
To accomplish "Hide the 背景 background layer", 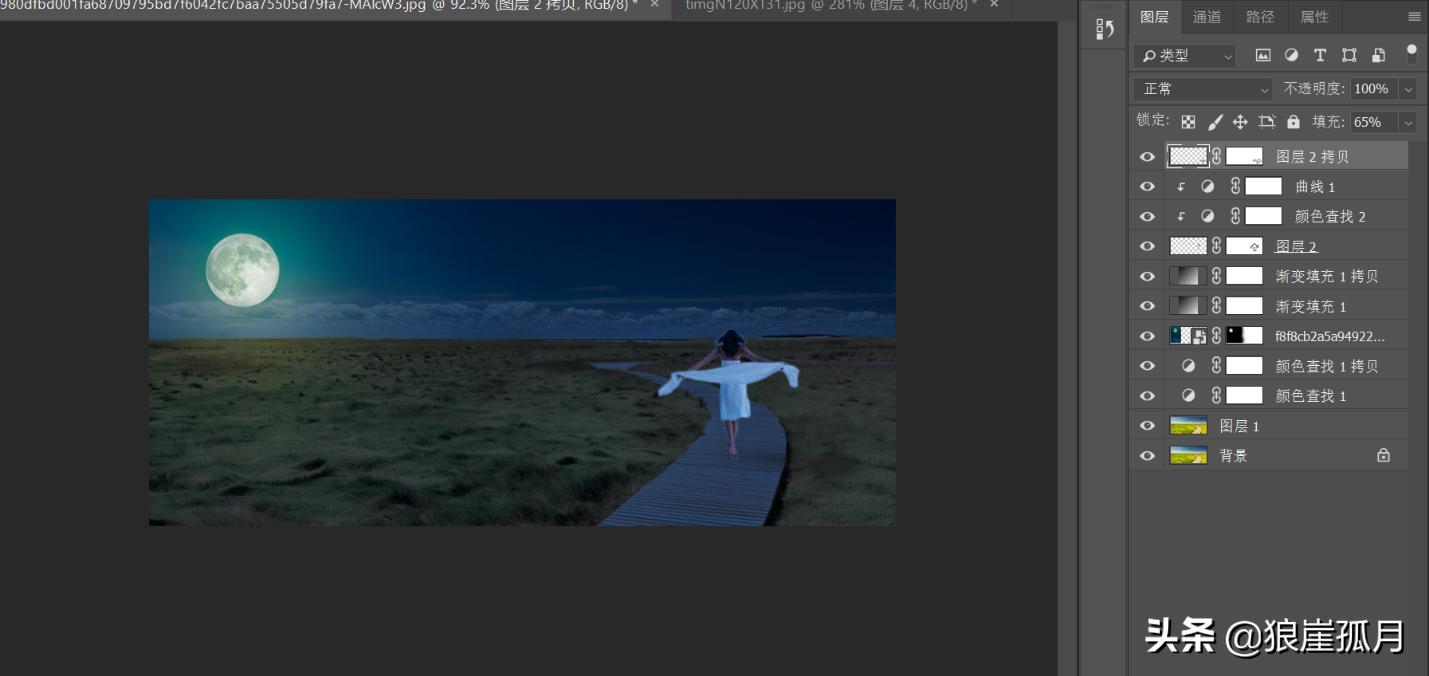I will tap(1147, 455).
